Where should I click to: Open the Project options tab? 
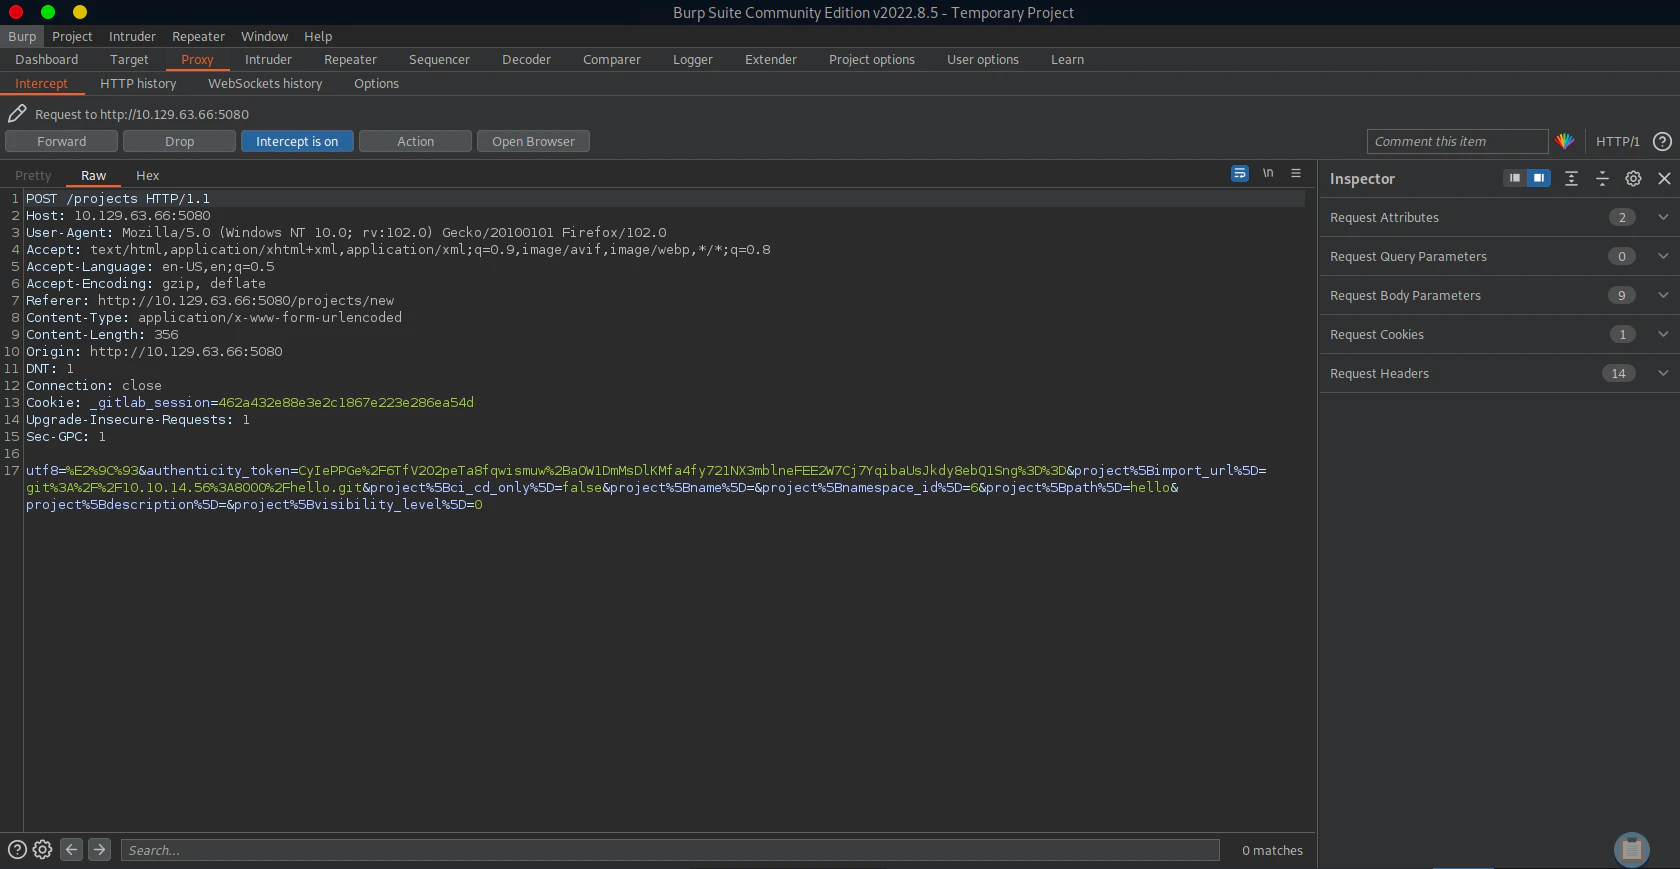[x=872, y=59]
